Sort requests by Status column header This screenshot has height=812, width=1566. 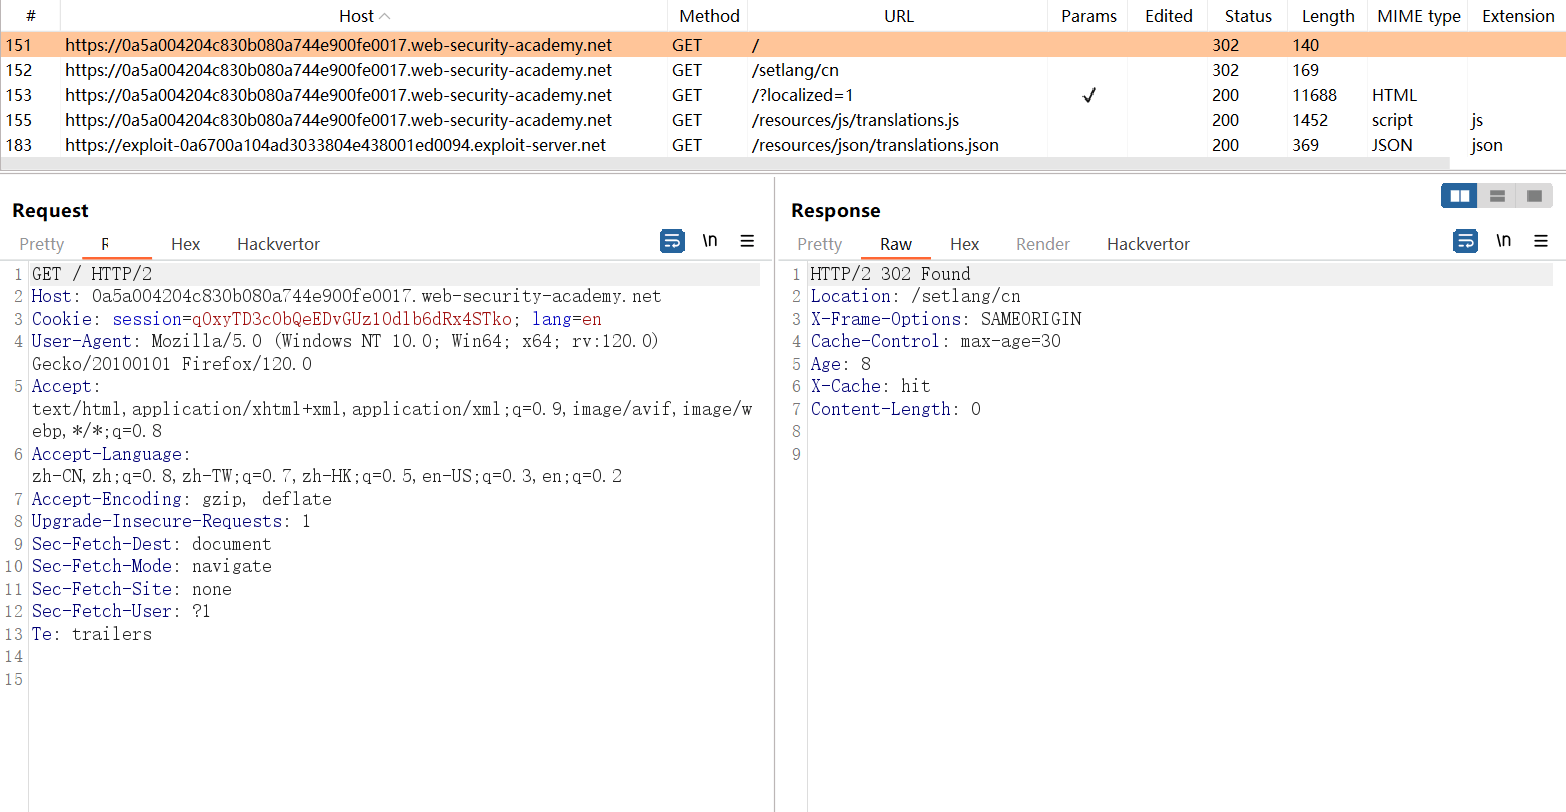pyautogui.click(x=1247, y=16)
